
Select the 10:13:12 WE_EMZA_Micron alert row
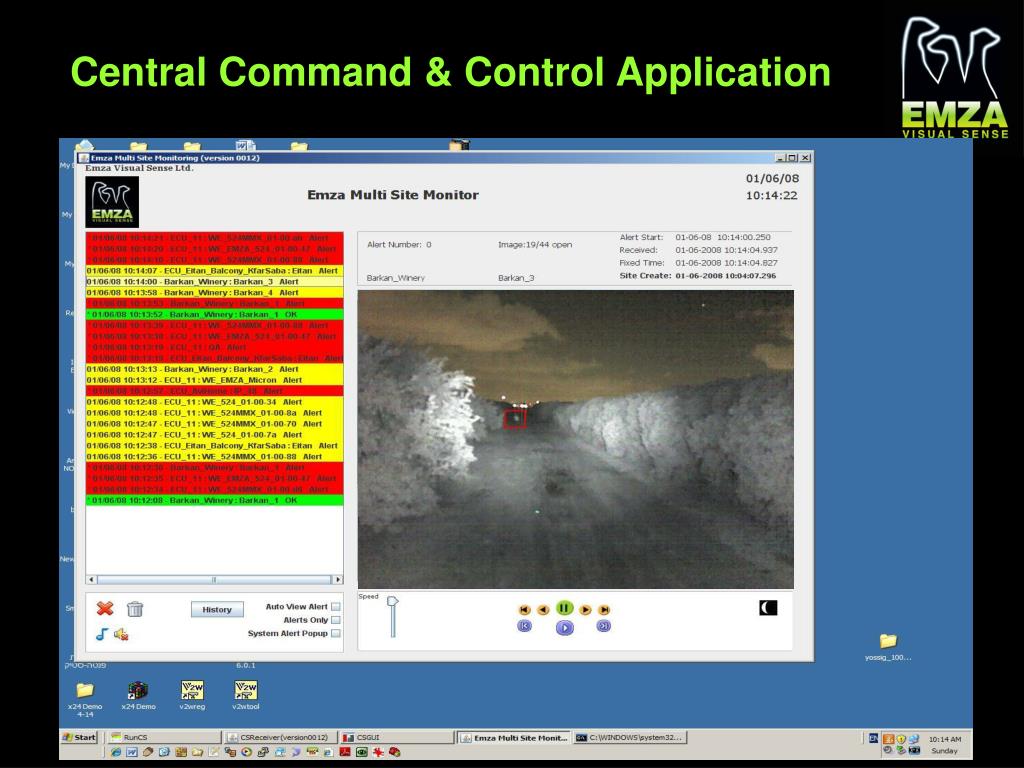pyautogui.click(x=214, y=380)
